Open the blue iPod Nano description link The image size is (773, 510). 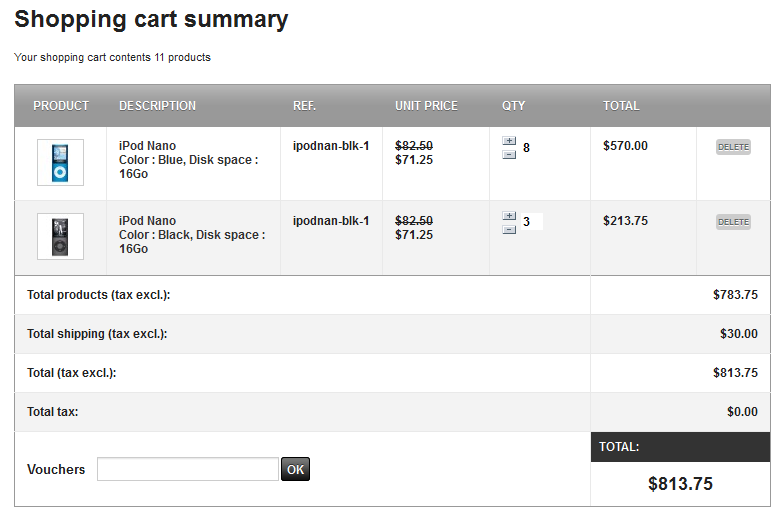click(147, 146)
